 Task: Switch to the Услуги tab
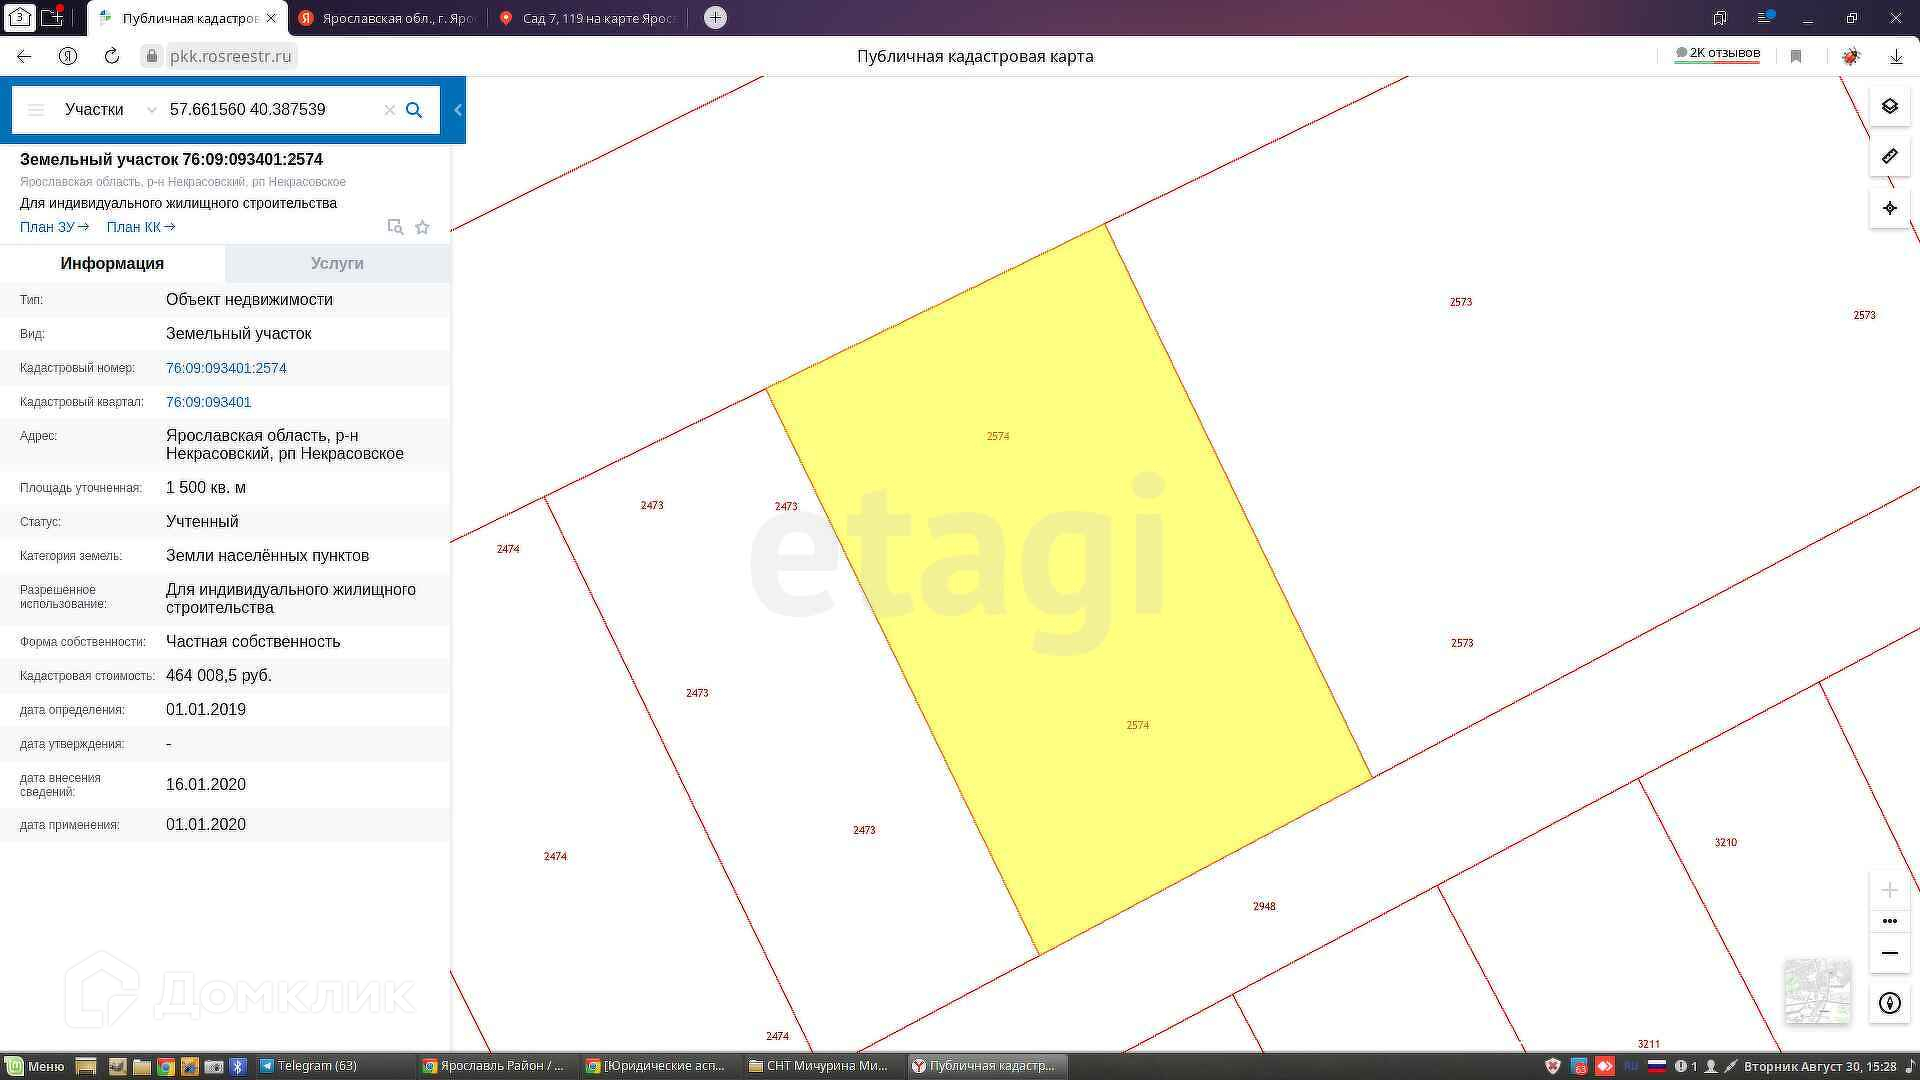[x=337, y=263]
